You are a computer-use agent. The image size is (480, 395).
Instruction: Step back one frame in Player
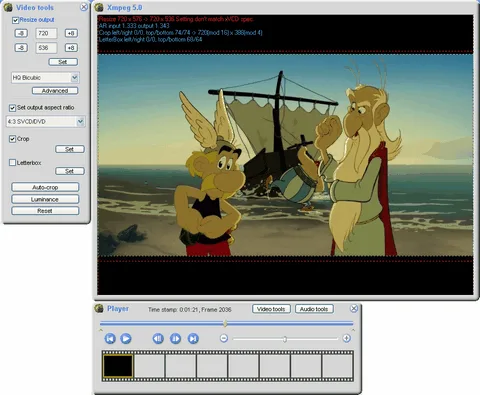coord(158,338)
